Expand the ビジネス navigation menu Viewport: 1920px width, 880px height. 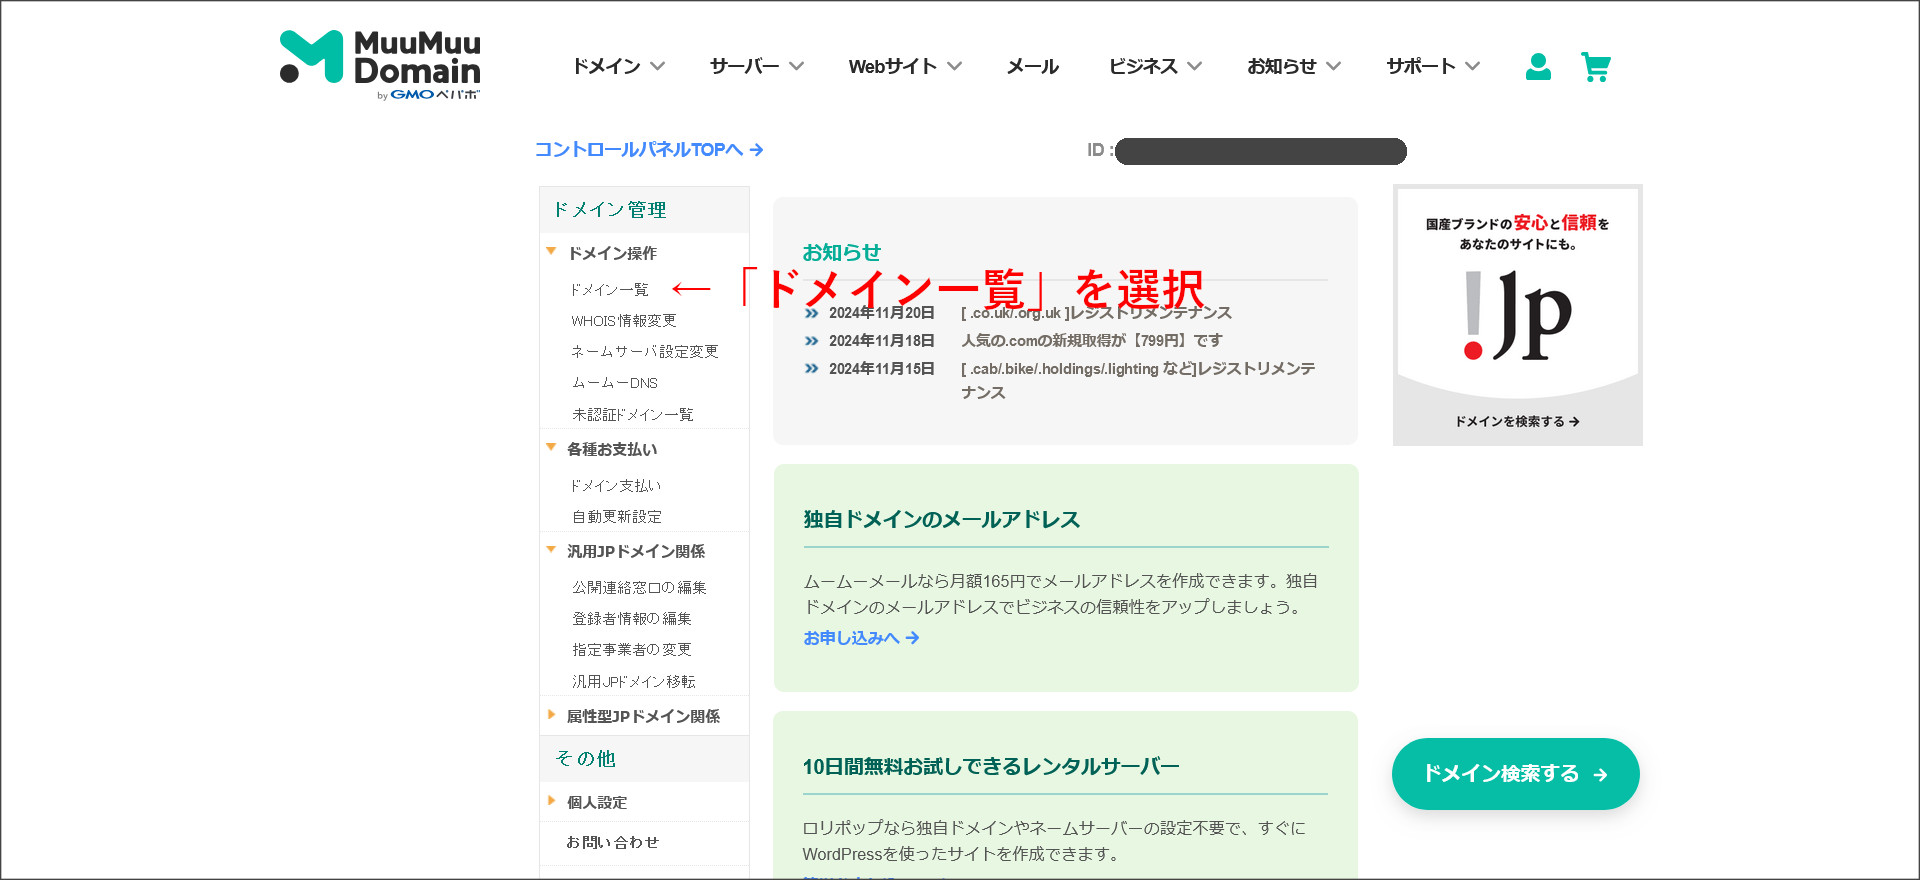click(x=1155, y=66)
